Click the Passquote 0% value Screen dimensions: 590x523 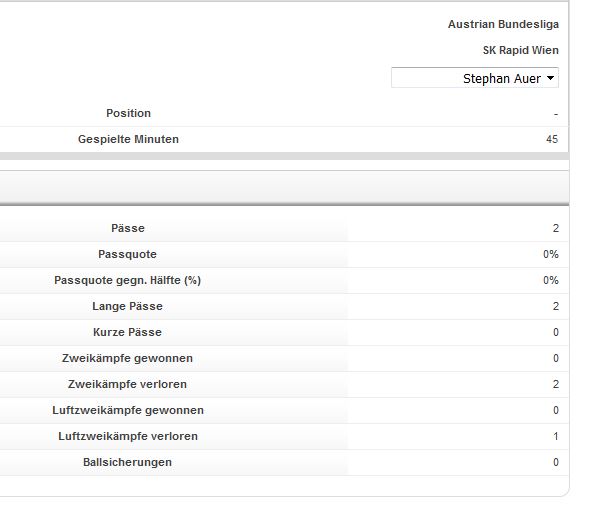click(x=551, y=254)
